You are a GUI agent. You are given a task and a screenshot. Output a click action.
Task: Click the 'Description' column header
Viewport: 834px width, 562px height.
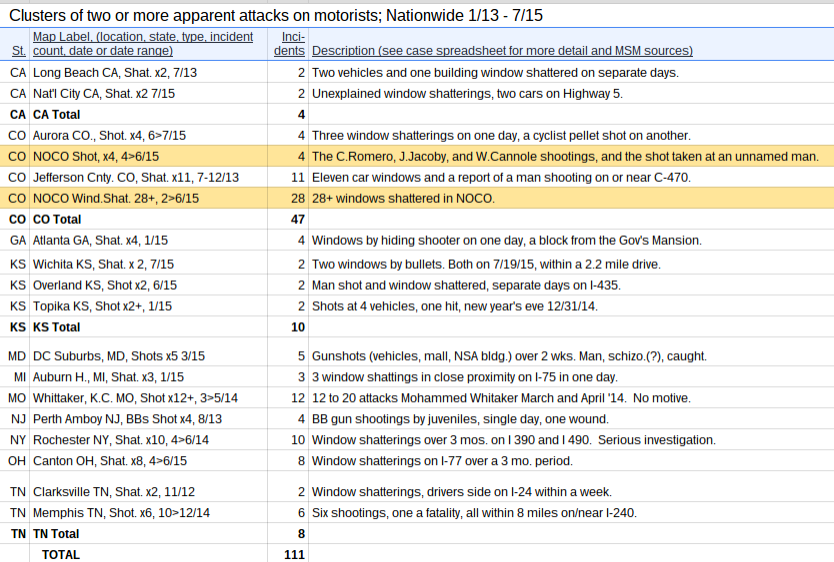point(502,51)
